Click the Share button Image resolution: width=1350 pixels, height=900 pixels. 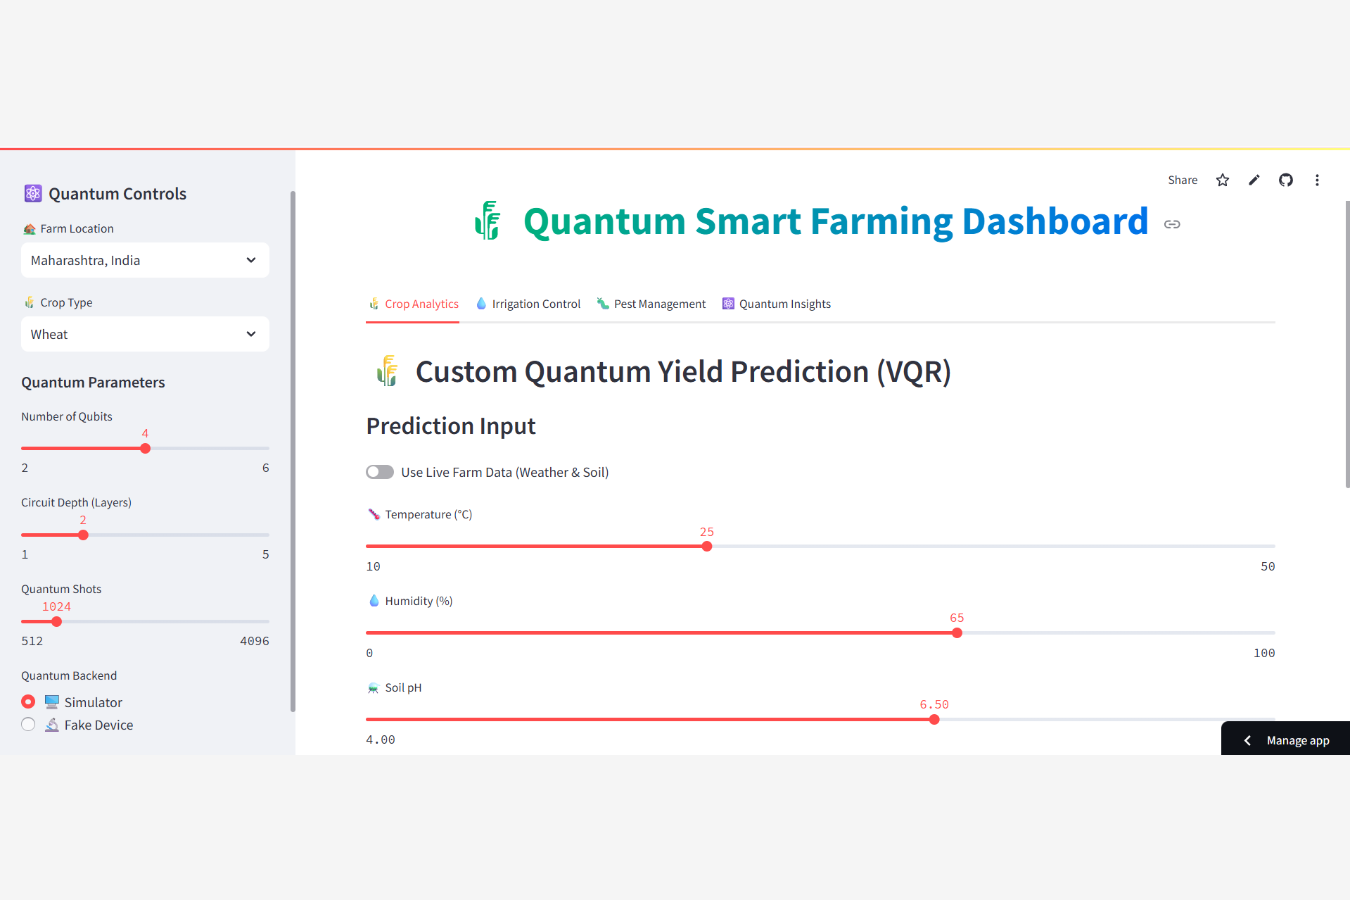(x=1182, y=180)
